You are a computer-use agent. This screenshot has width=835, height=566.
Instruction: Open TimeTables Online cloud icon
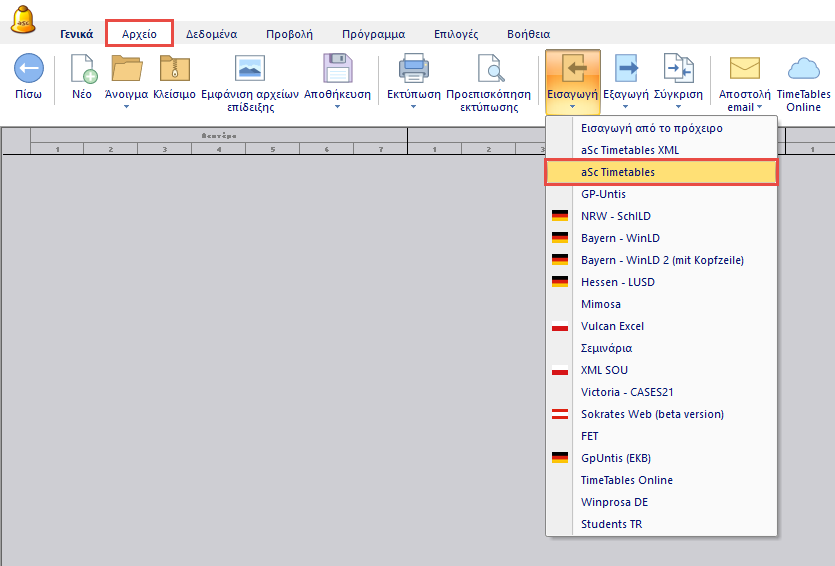803,69
